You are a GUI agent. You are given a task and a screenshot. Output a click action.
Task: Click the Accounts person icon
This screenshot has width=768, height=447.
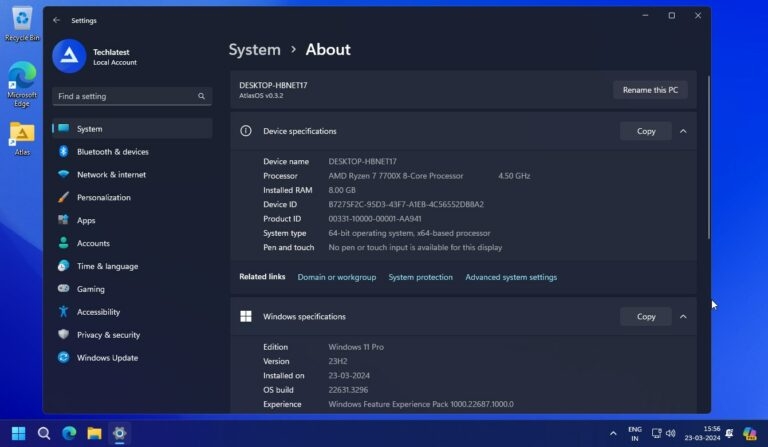click(63, 243)
